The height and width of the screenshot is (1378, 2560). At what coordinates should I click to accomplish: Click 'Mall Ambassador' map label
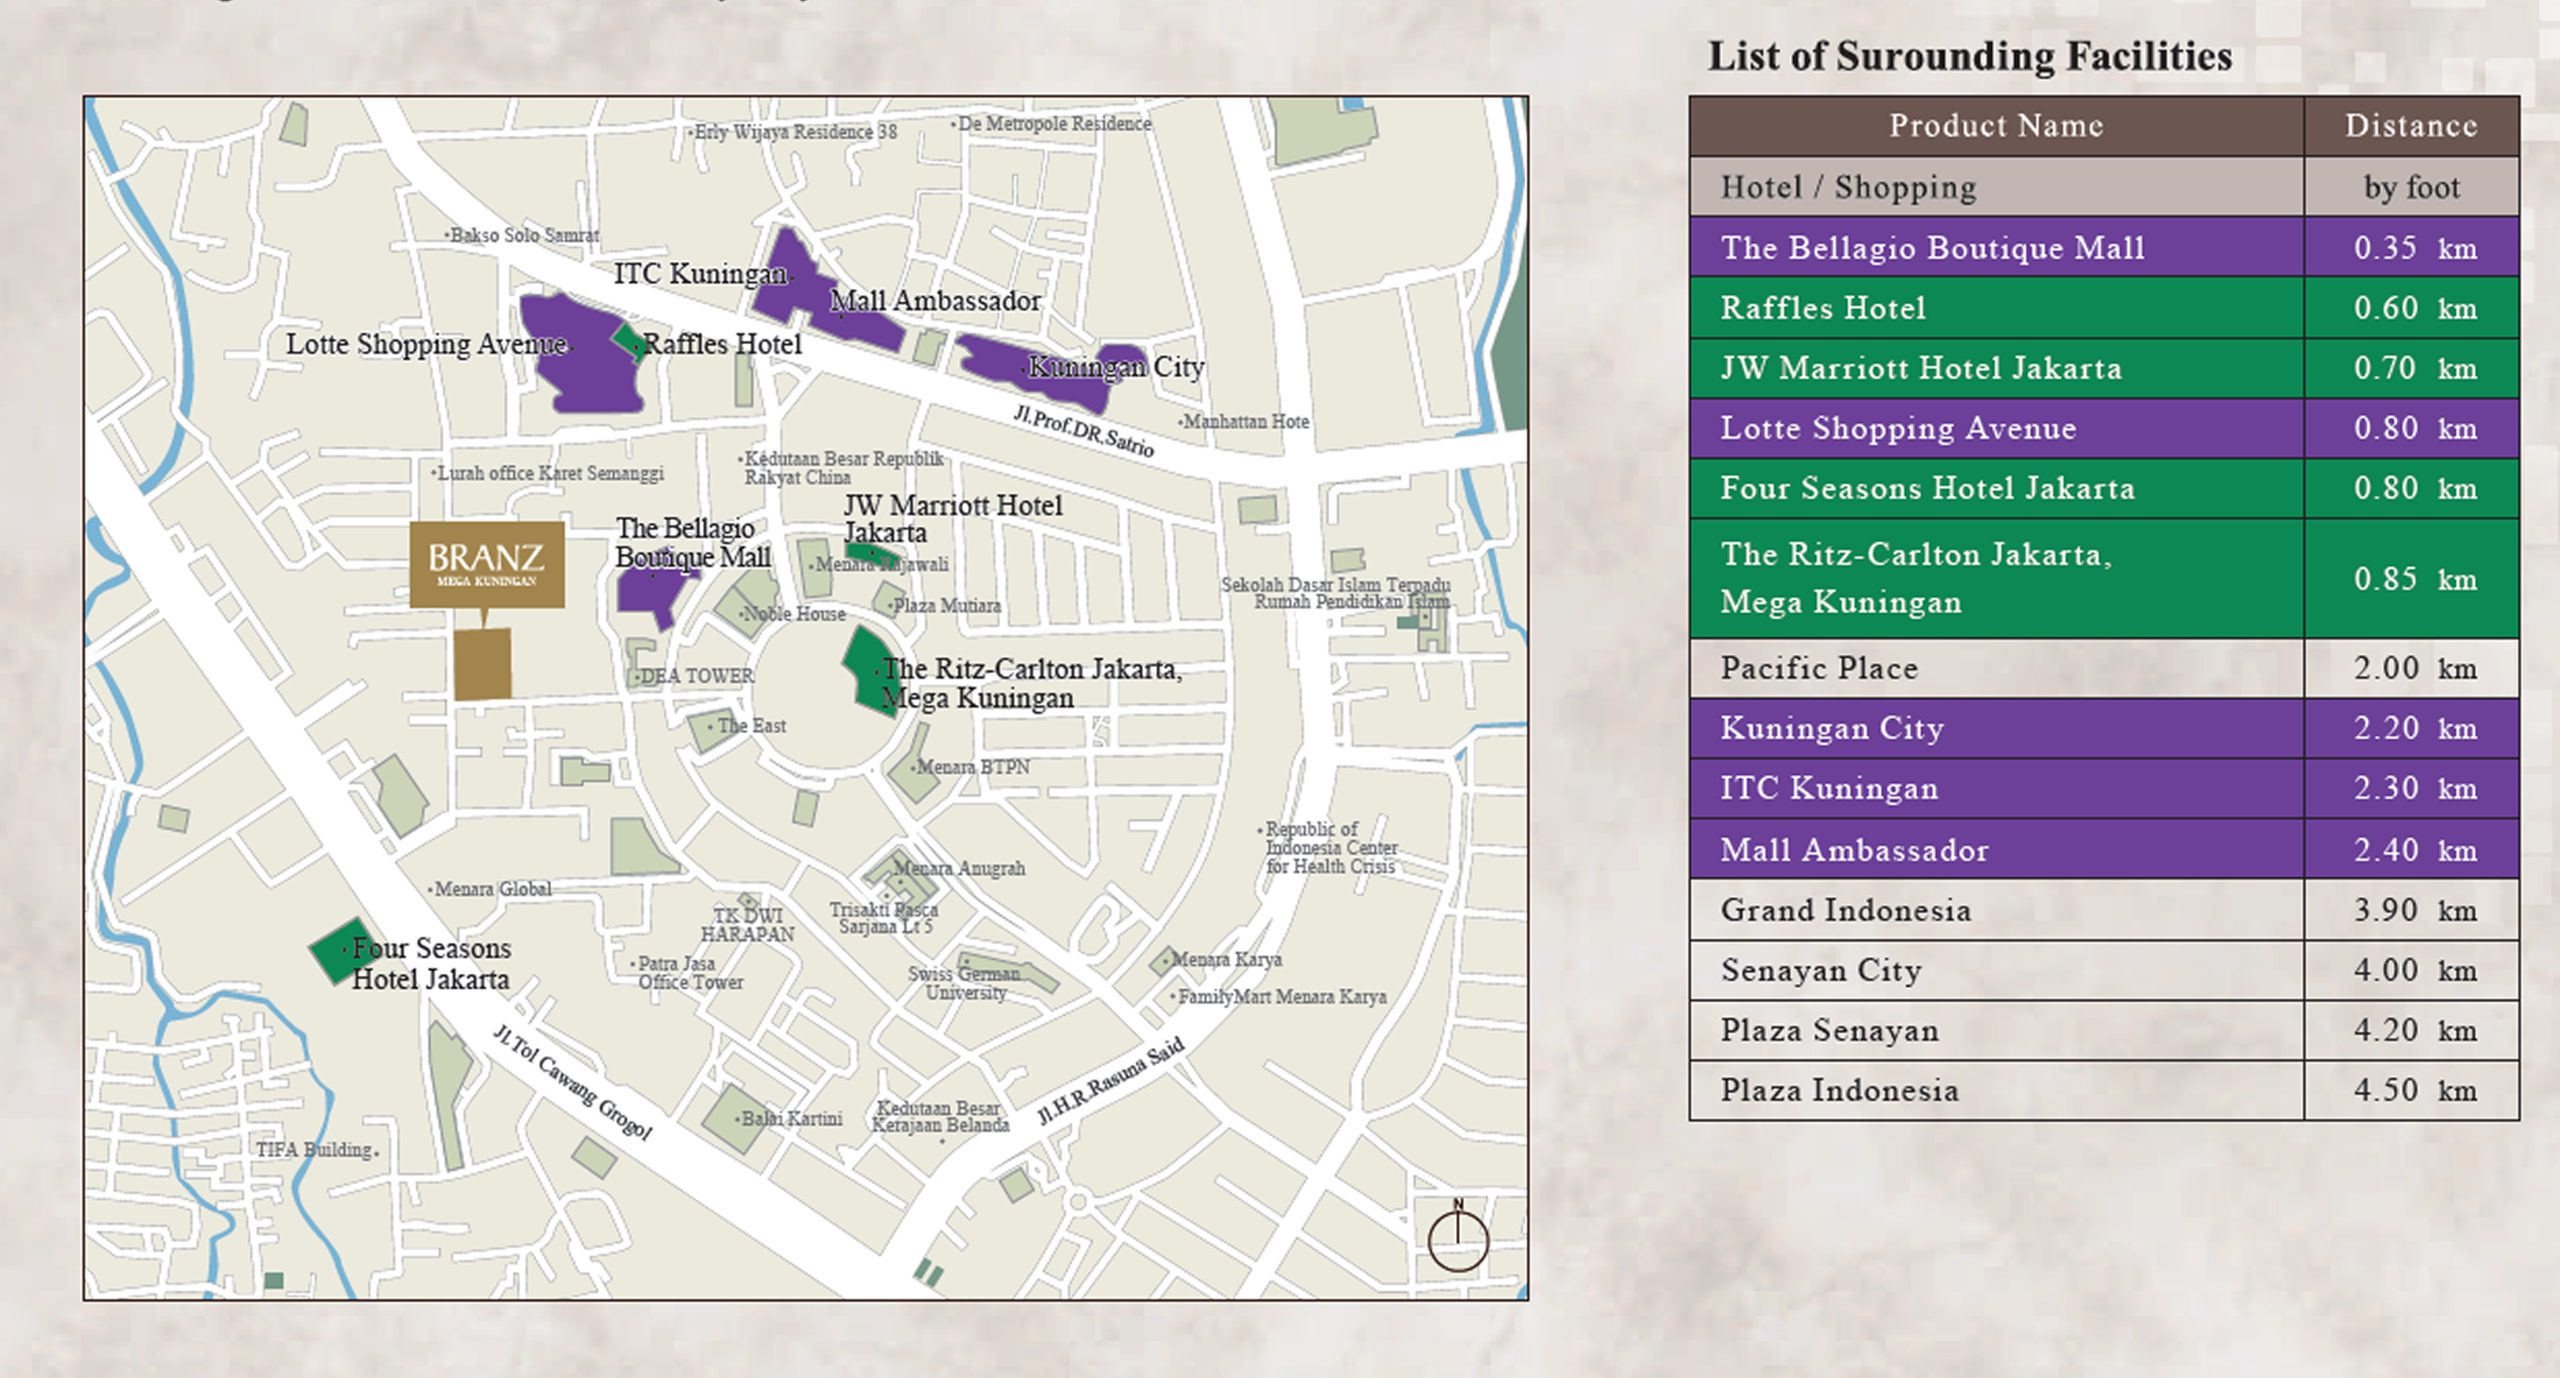point(935,300)
